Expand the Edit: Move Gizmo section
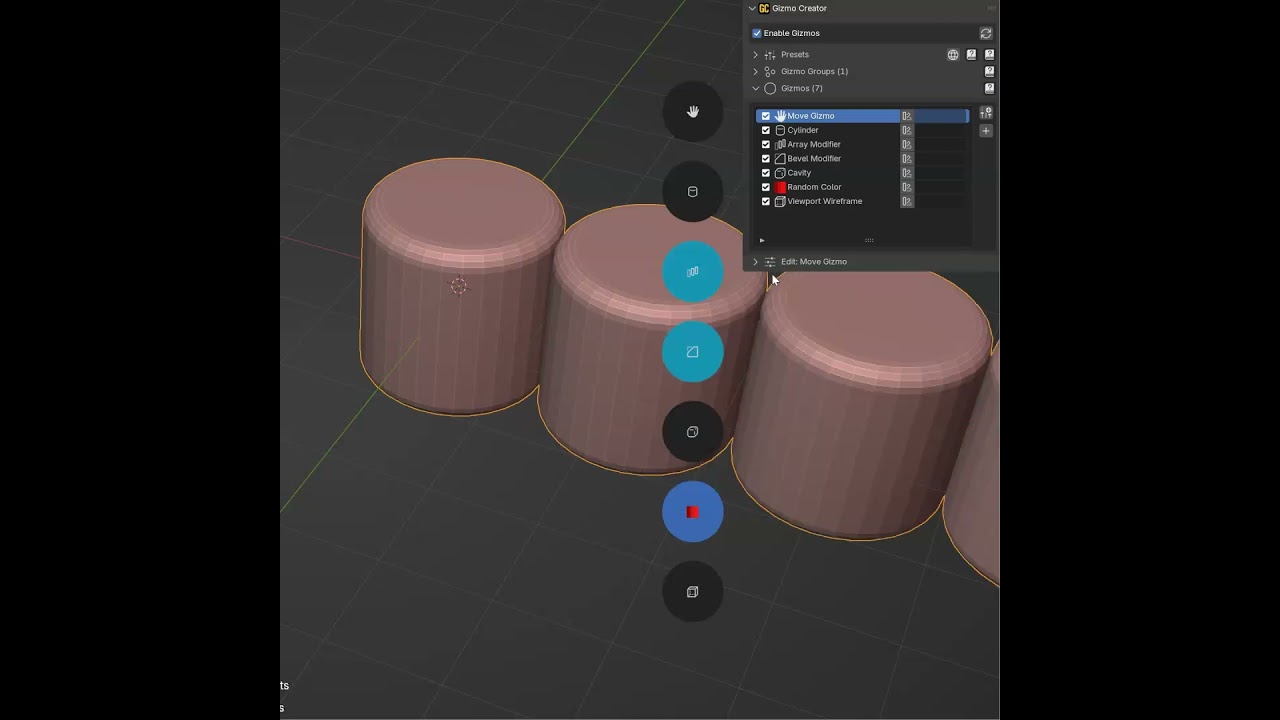 point(756,262)
